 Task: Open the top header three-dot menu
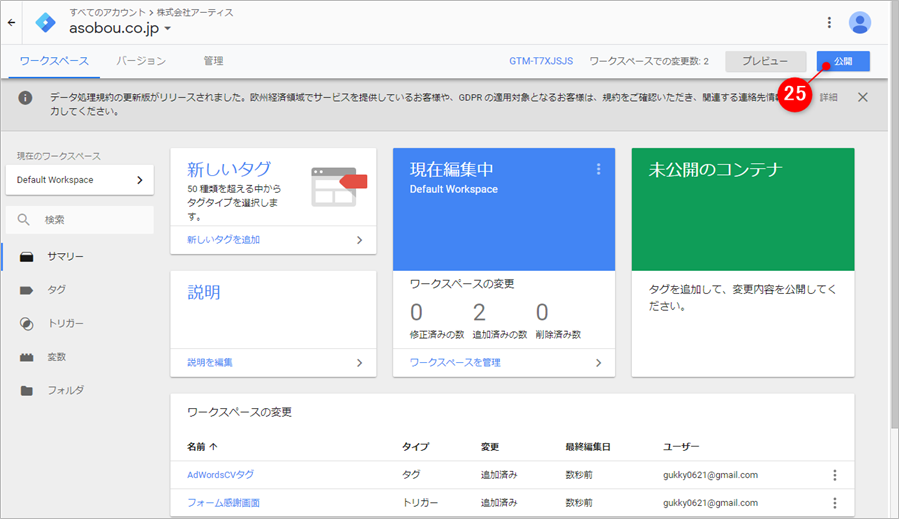829,22
